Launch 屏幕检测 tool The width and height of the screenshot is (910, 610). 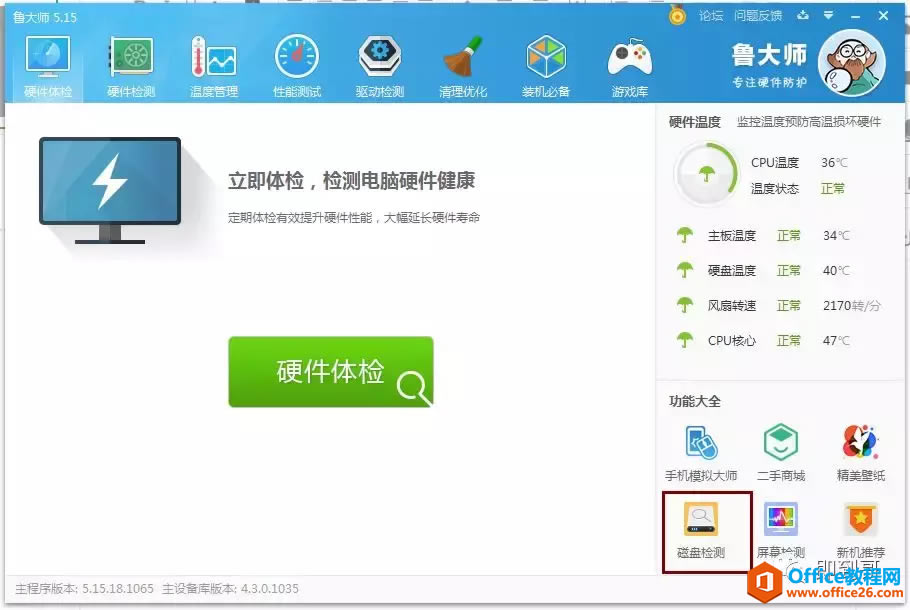click(x=781, y=530)
